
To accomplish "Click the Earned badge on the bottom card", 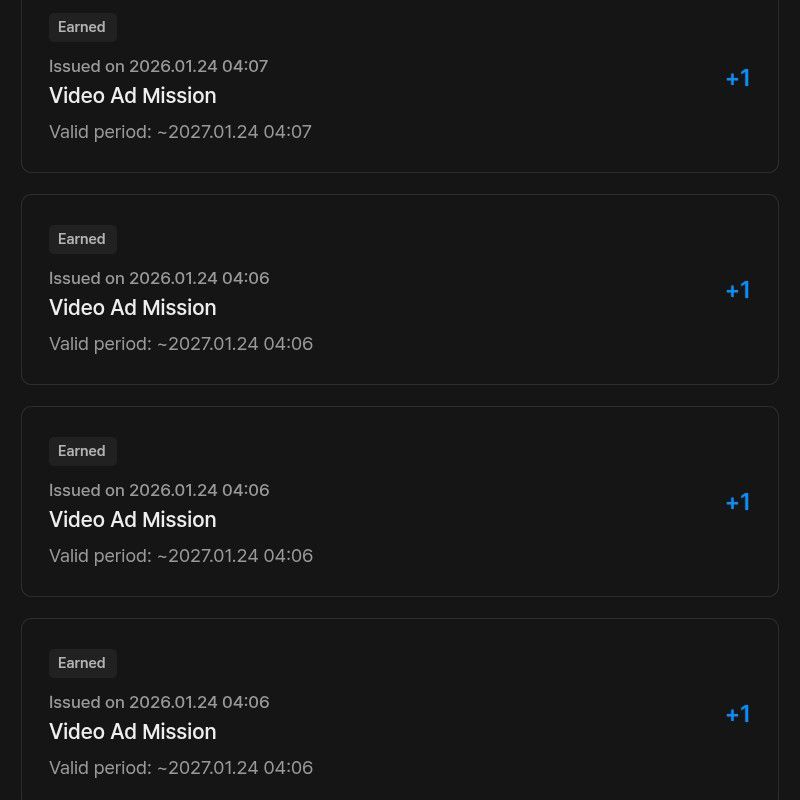I will click(x=82, y=664).
